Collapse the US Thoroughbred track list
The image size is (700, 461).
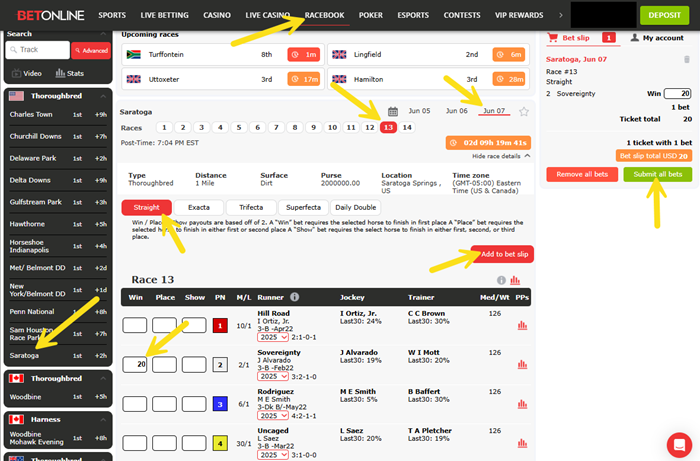(x=103, y=96)
